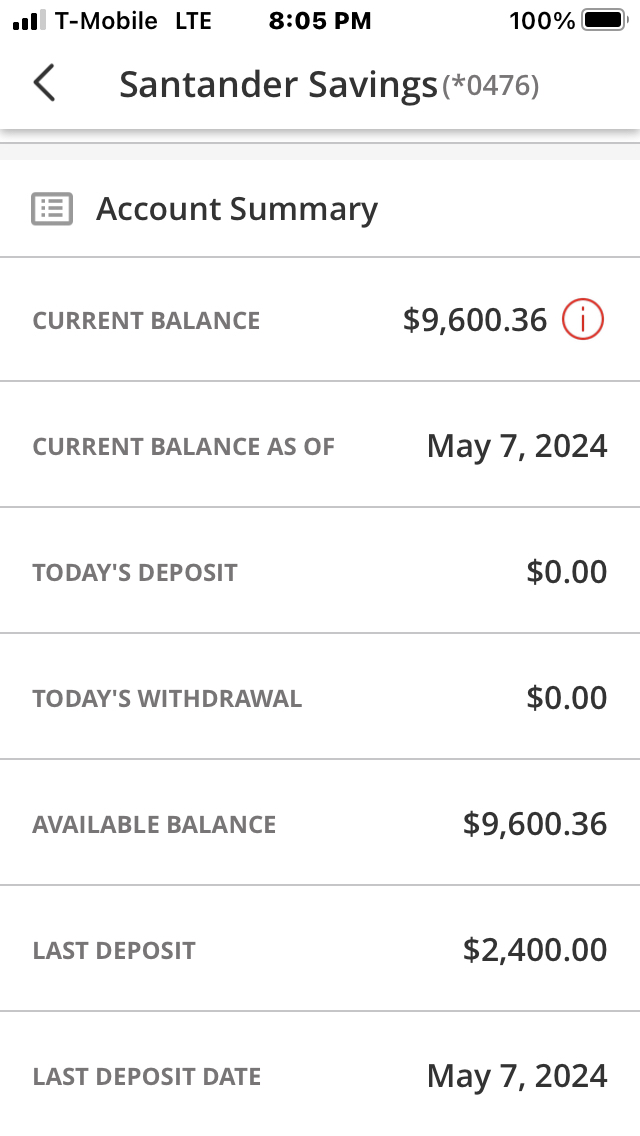Tap the Today's Deposit $0.00 amount
The width and height of the screenshot is (640, 1136).
point(566,572)
